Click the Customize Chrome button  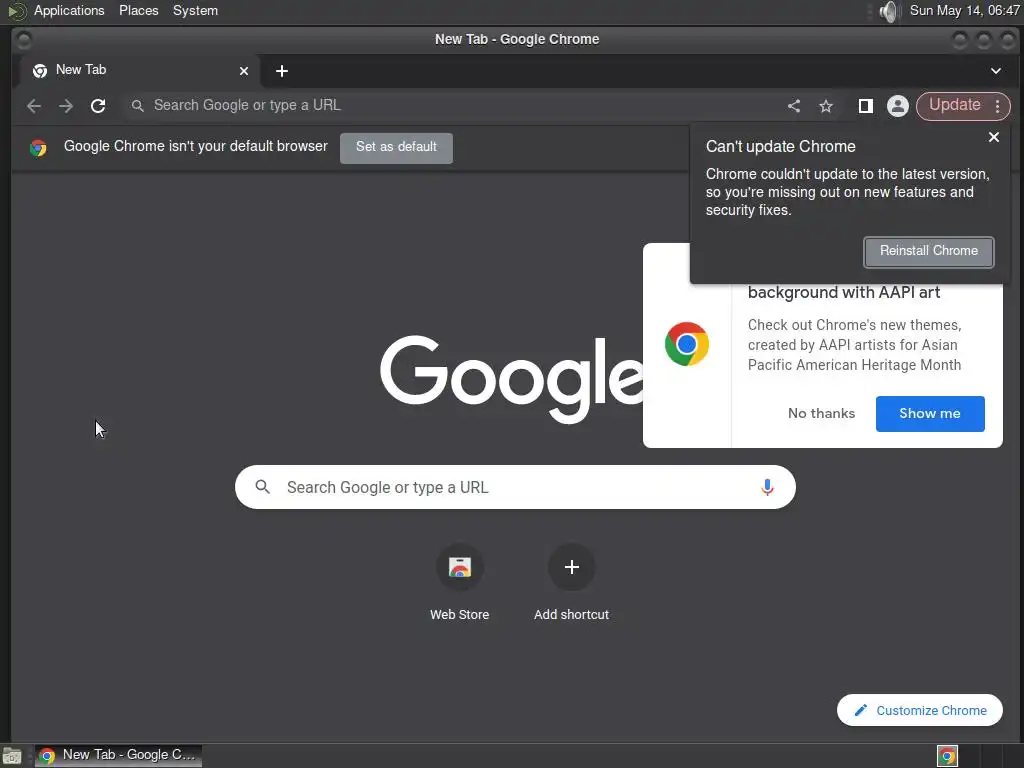click(x=920, y=710)
